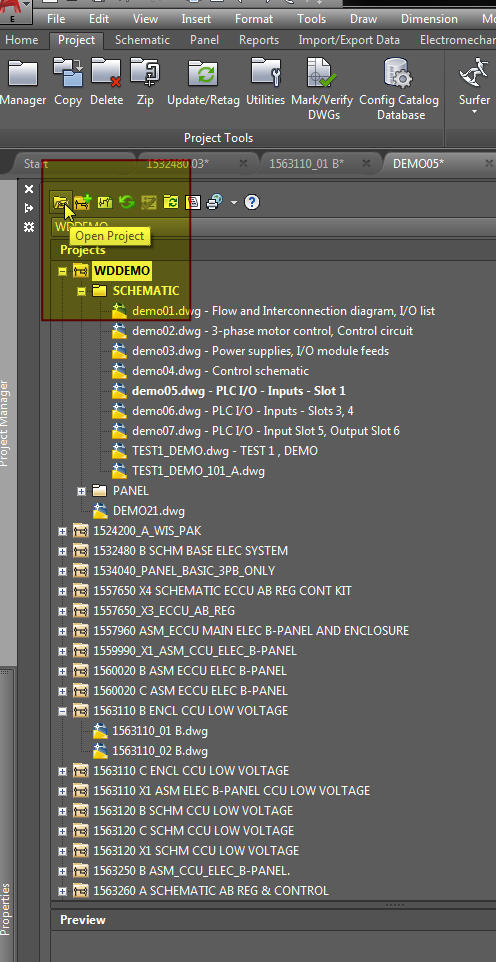Click the Copy project ribbon button
Image resolution: width=496 pixels, height=962 pixels.
point(68,83)
